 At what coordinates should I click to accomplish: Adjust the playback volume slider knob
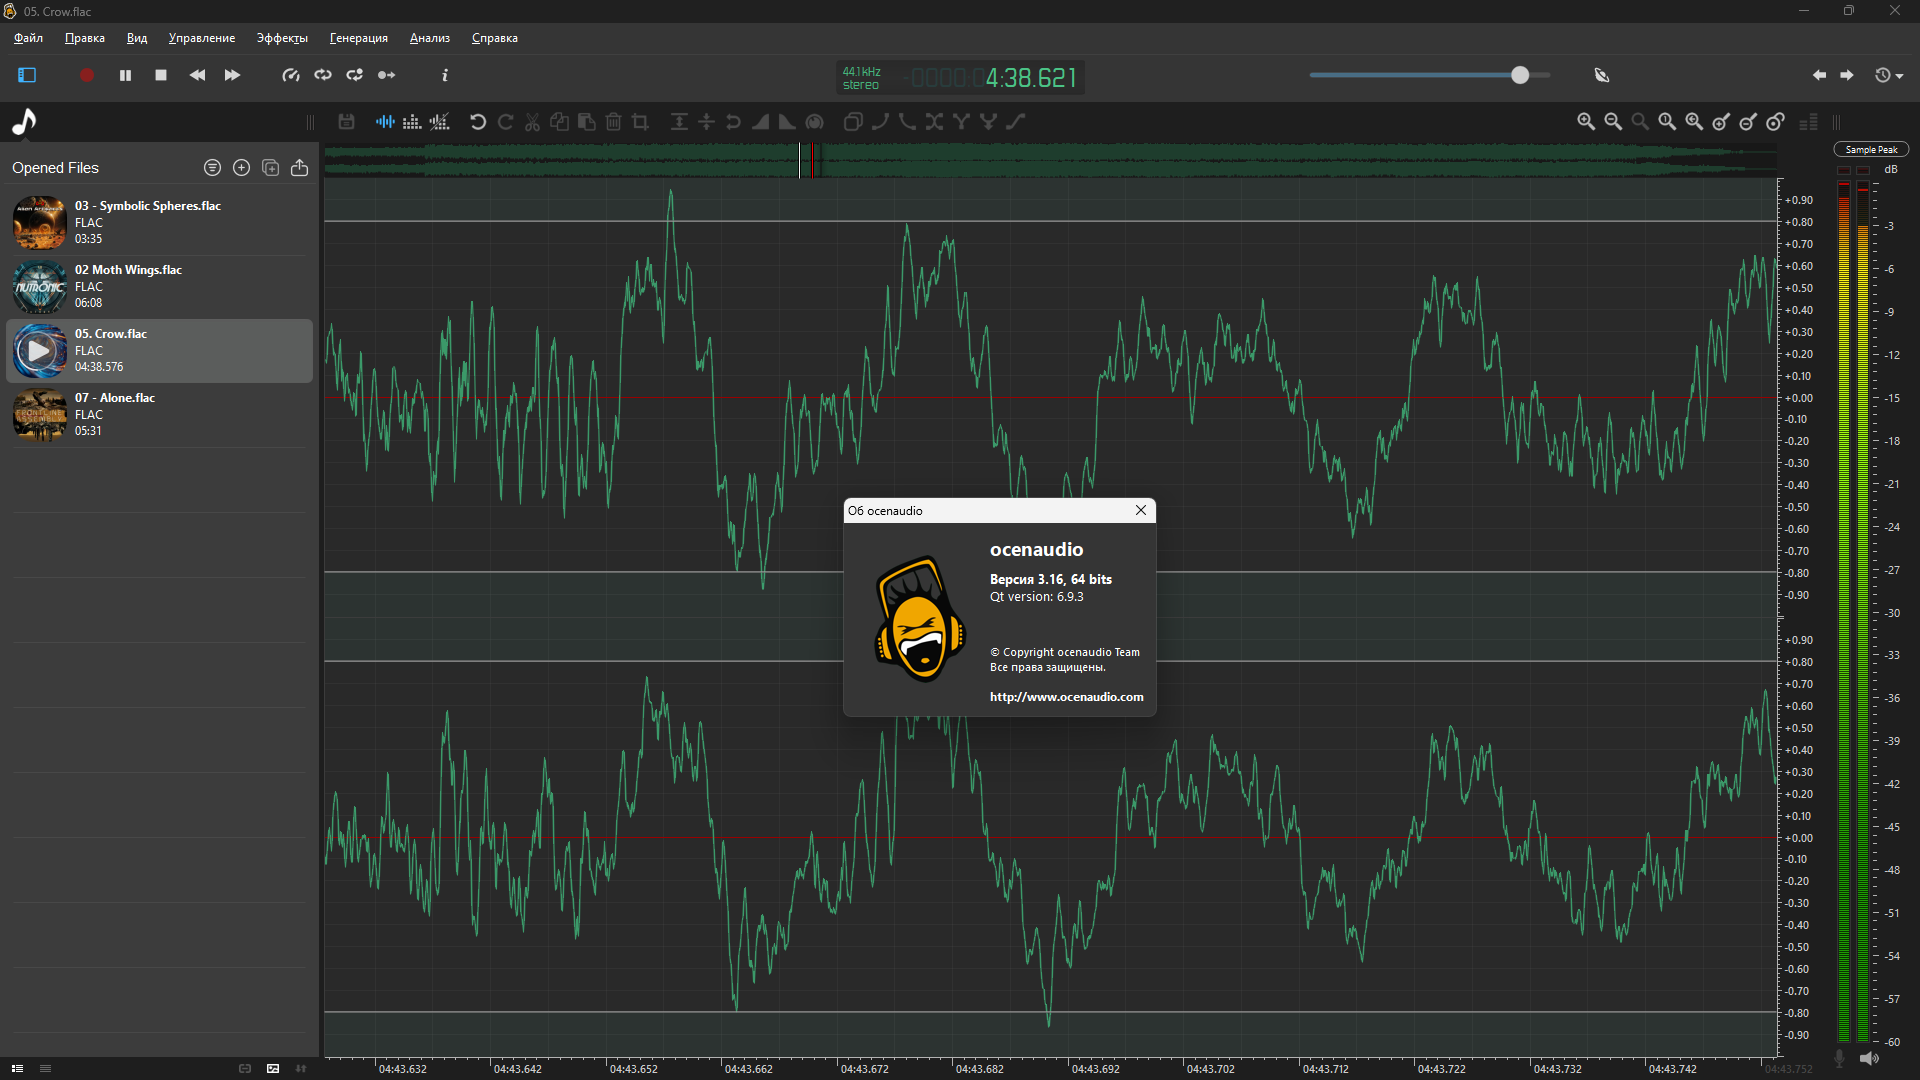[x=1519, y=75]
